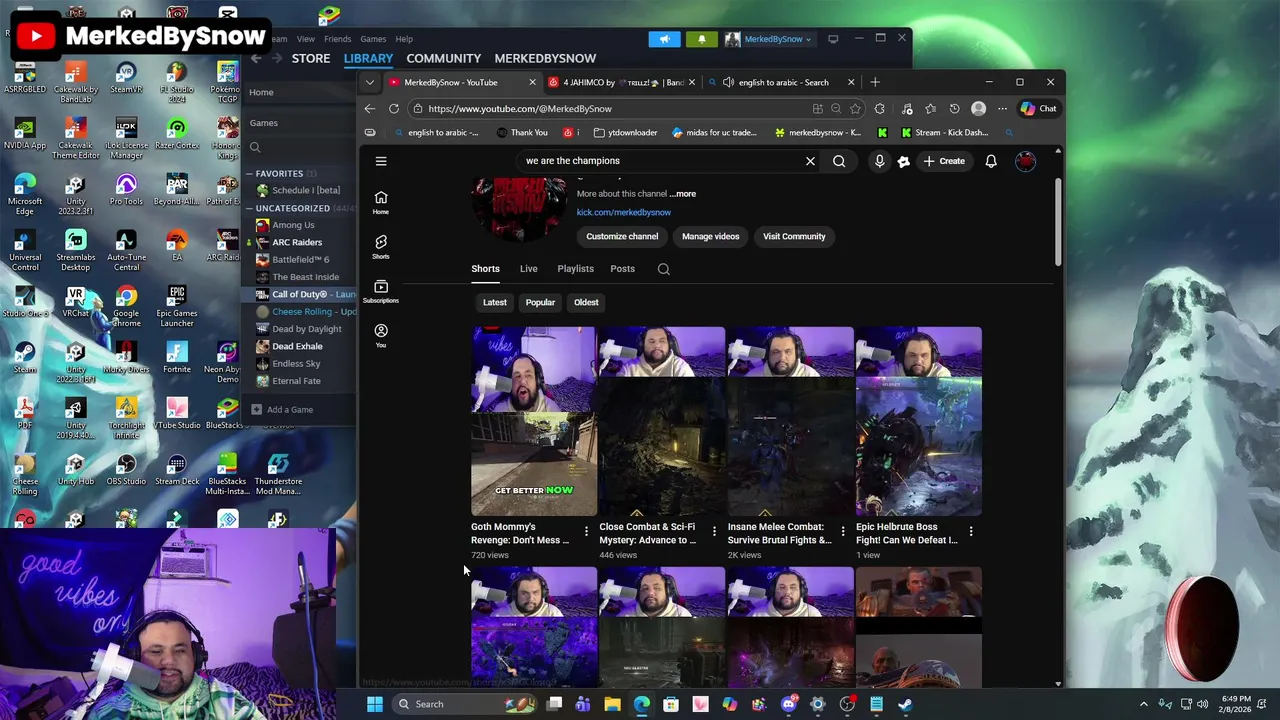Go back in the Edge browser
Screen dimensions: 1280x720
click(x=370, y=109)
